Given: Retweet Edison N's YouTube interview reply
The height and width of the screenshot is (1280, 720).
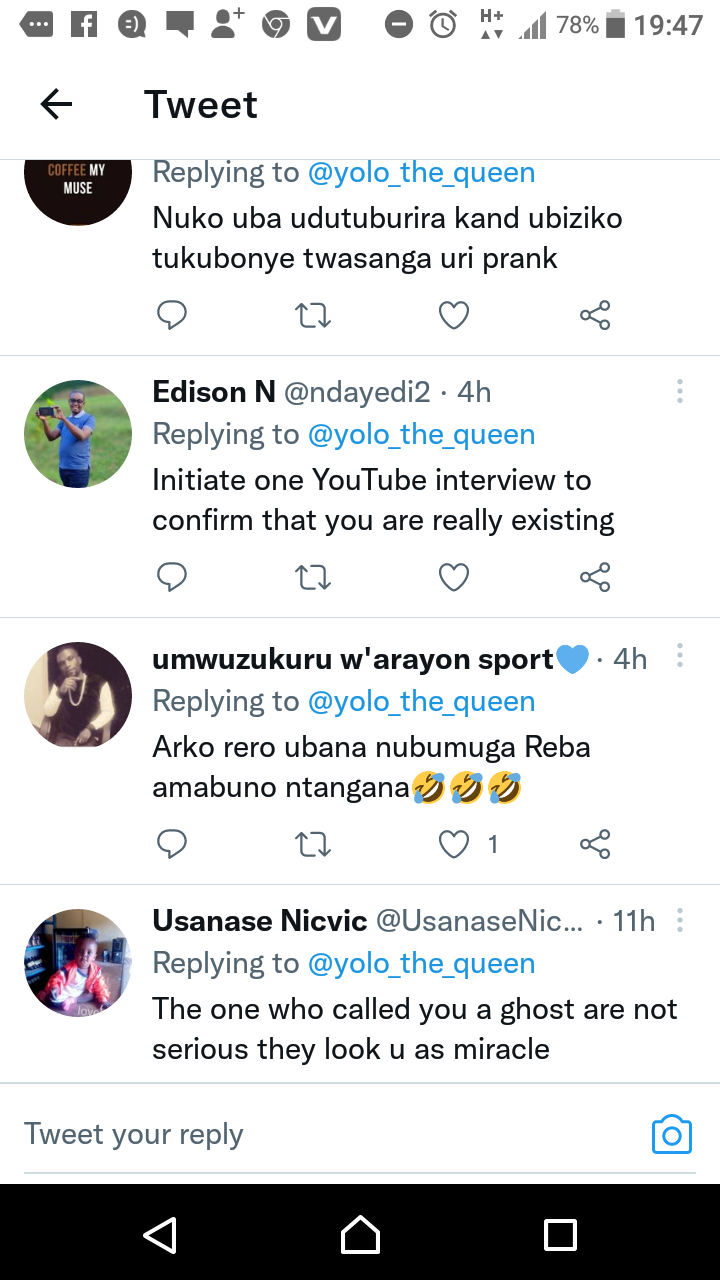Looking at the screenshot, I should click(x=314, y=577).
